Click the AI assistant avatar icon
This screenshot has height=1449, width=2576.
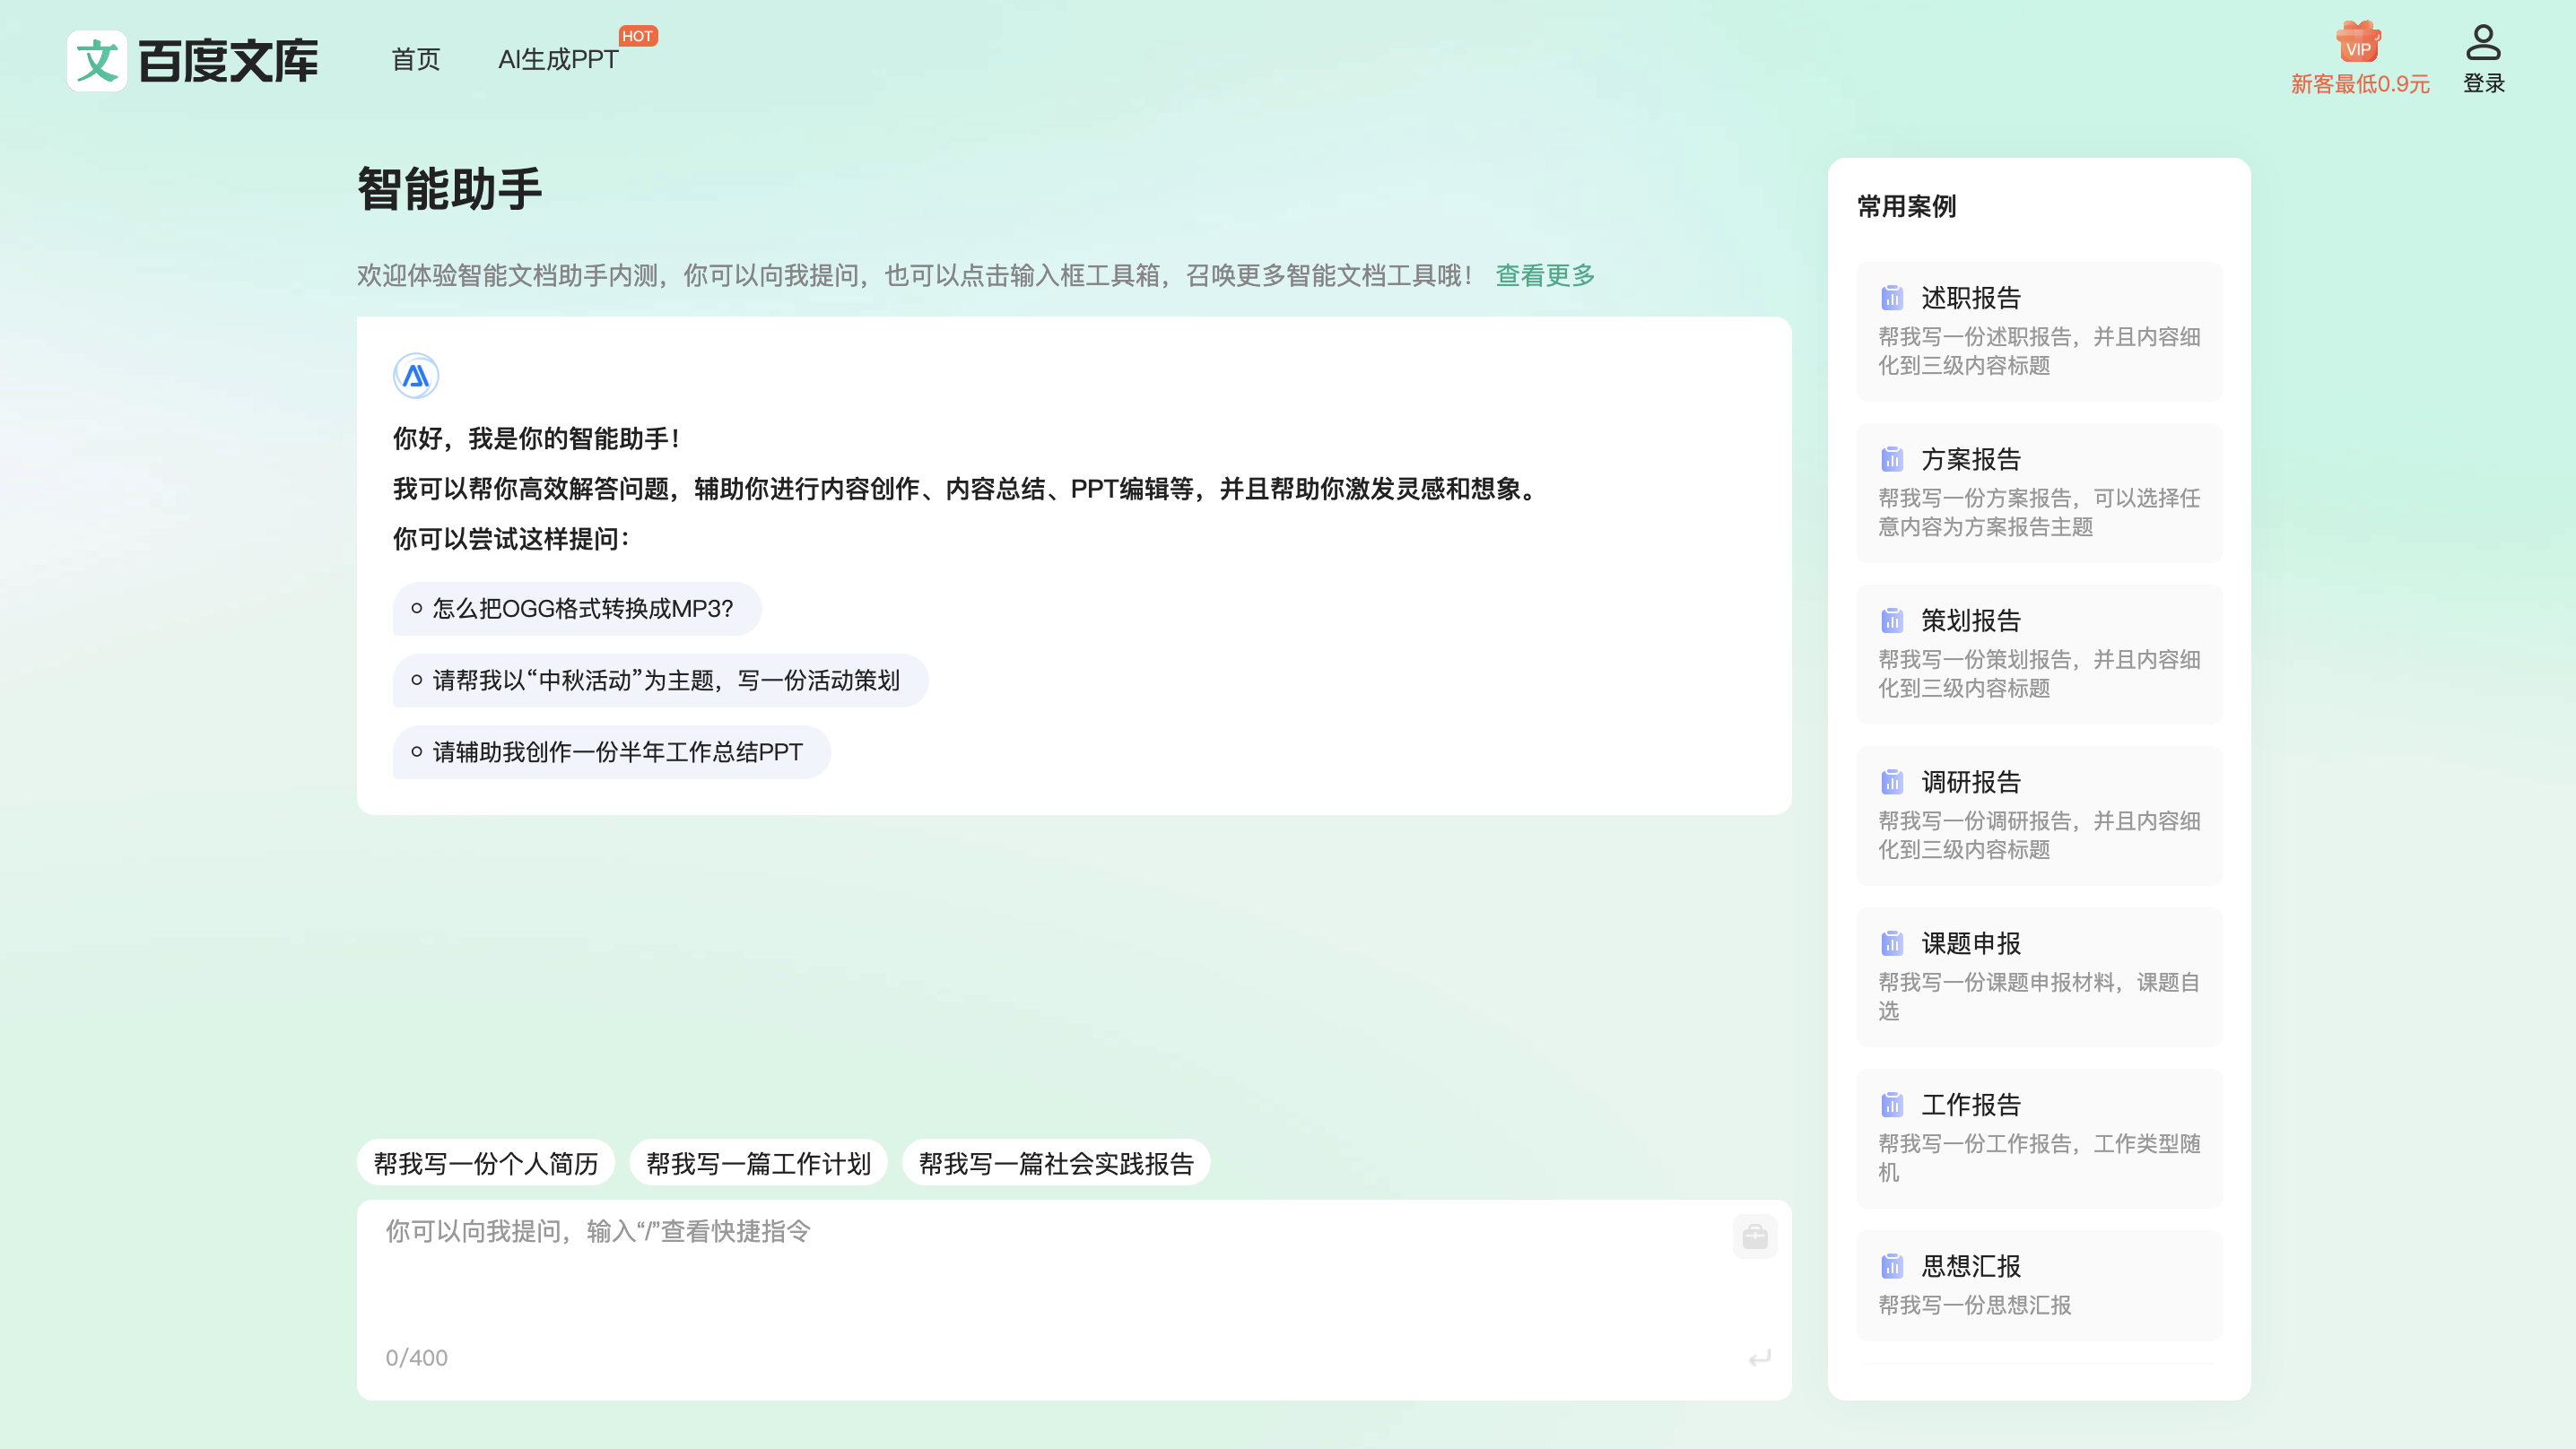click(x=416, y=376)
